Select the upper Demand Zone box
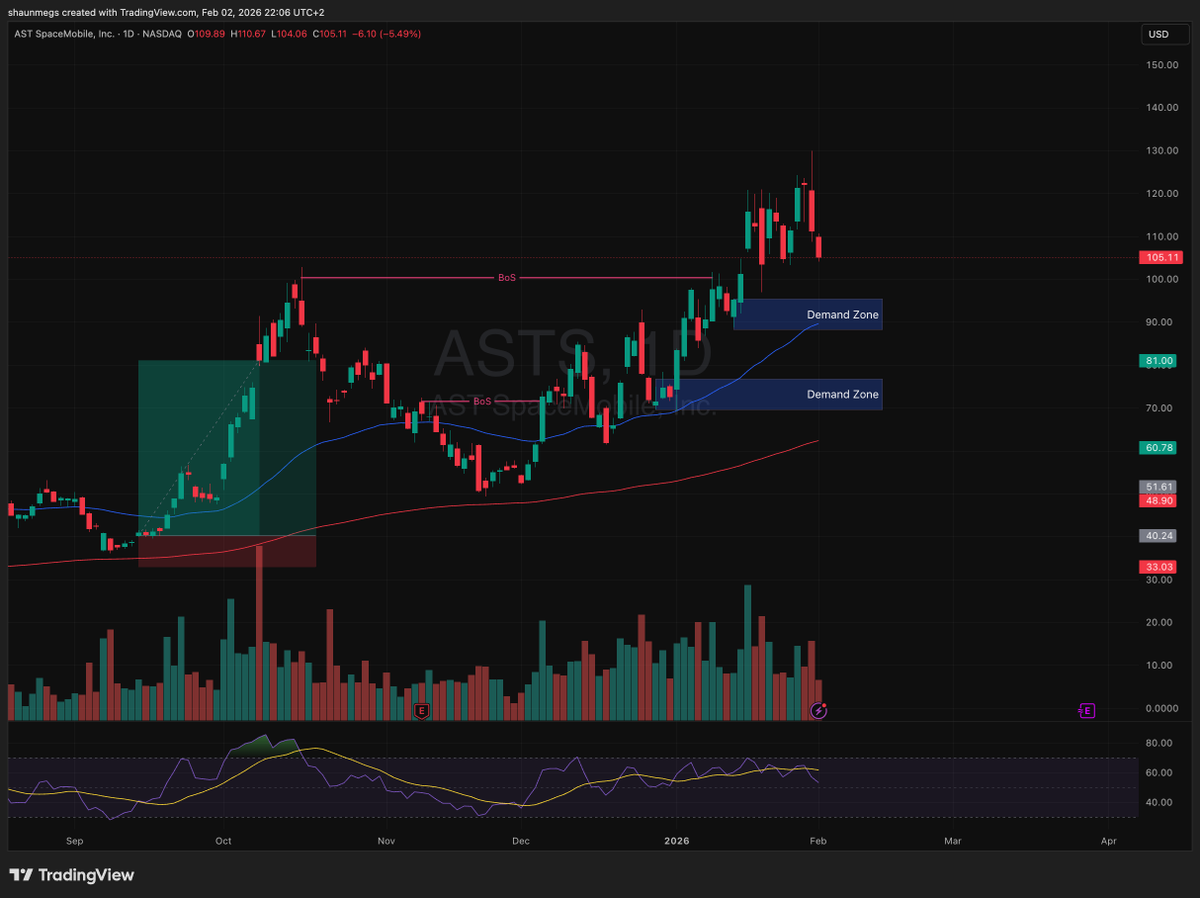 (808, 314)
